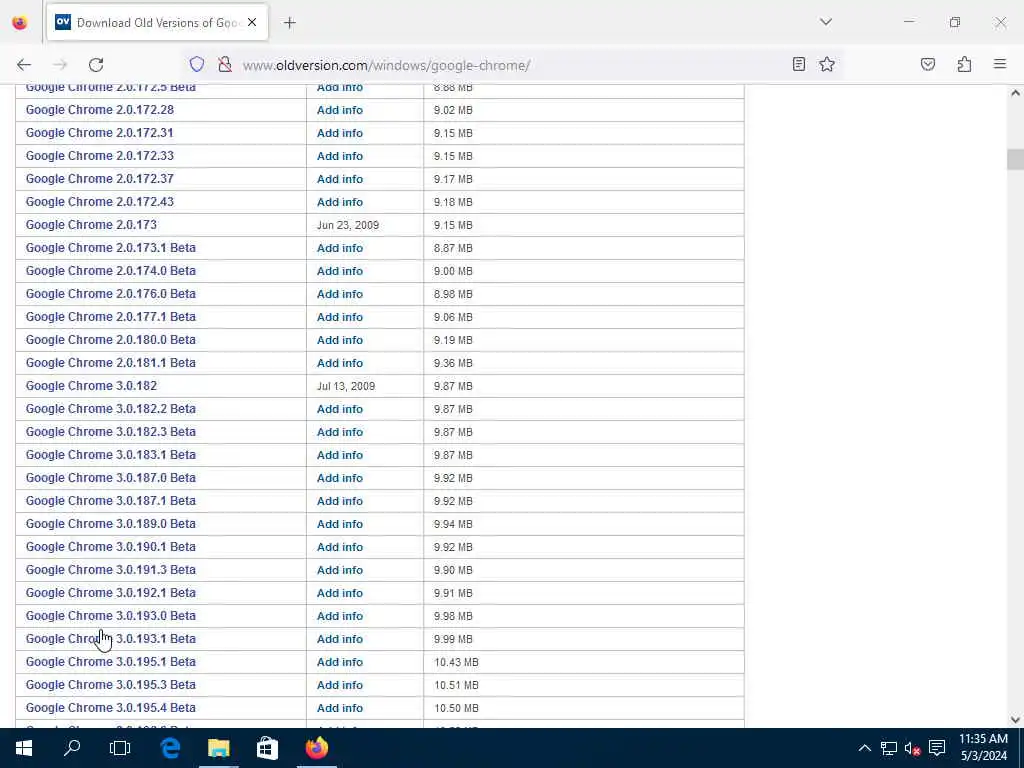1024x768 pixels.
Task: Click the insecure connection padlock icon
Action: 225,65
